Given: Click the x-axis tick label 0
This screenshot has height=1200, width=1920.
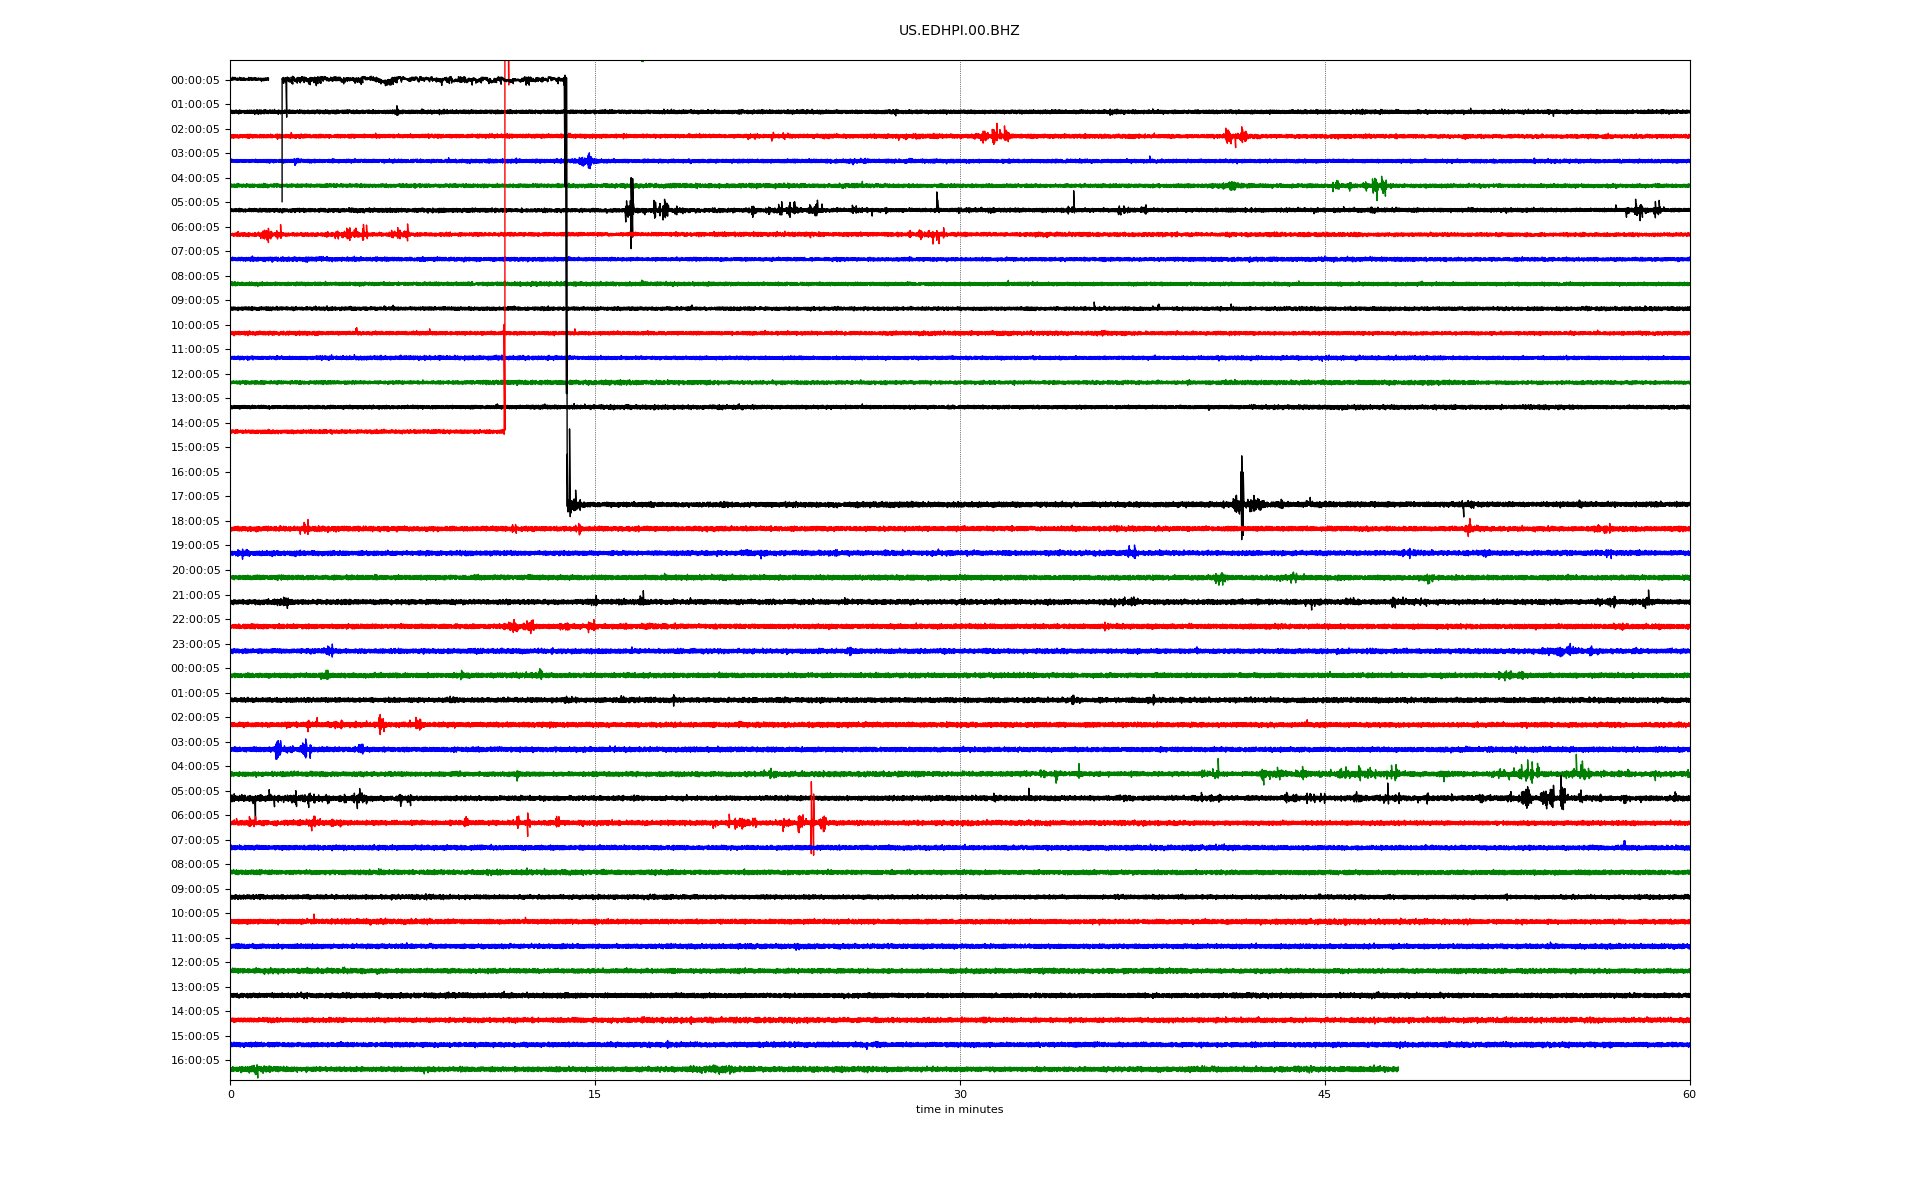Looking at the screenshot, I should coord(231,1094).
